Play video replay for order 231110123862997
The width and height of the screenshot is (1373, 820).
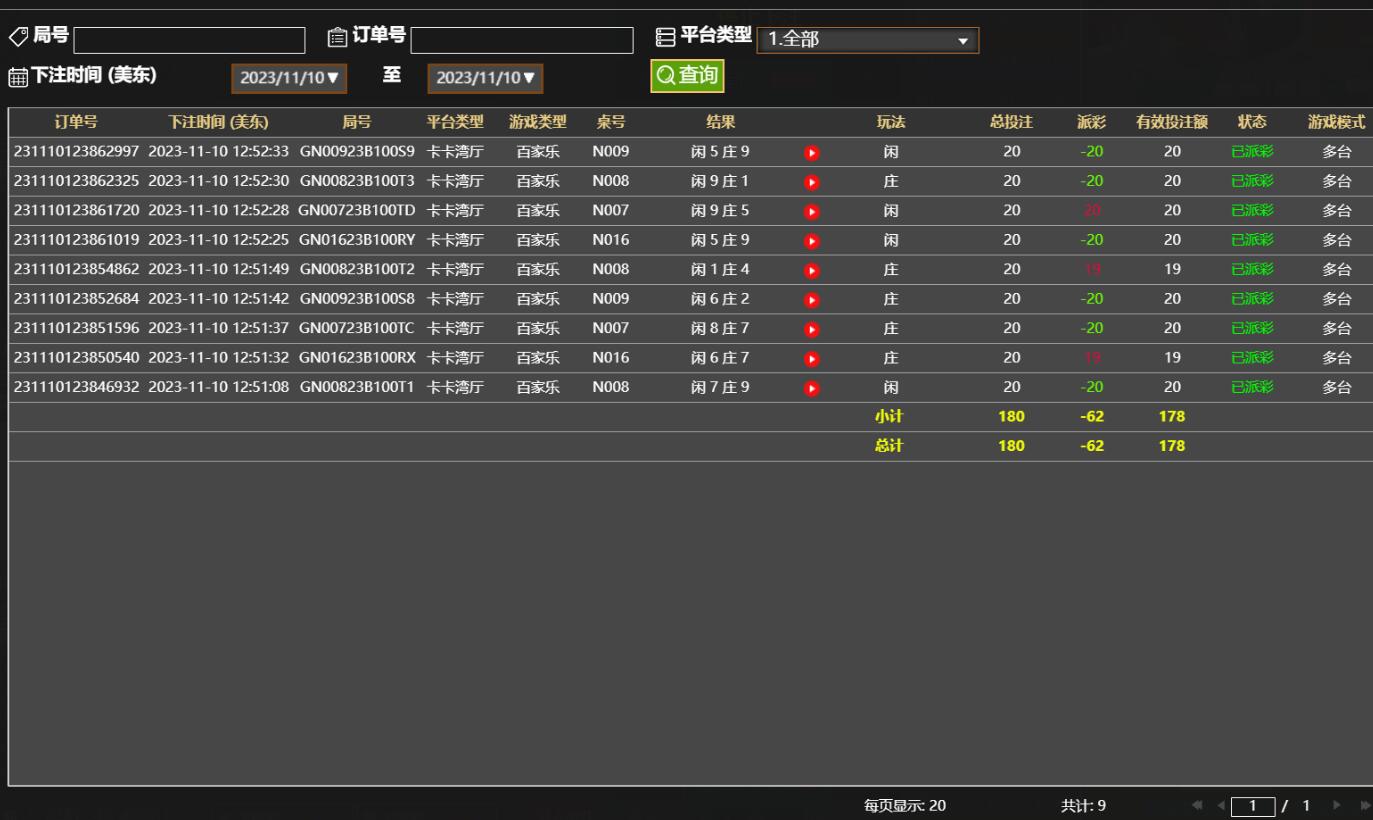click(x=812, y=153)
